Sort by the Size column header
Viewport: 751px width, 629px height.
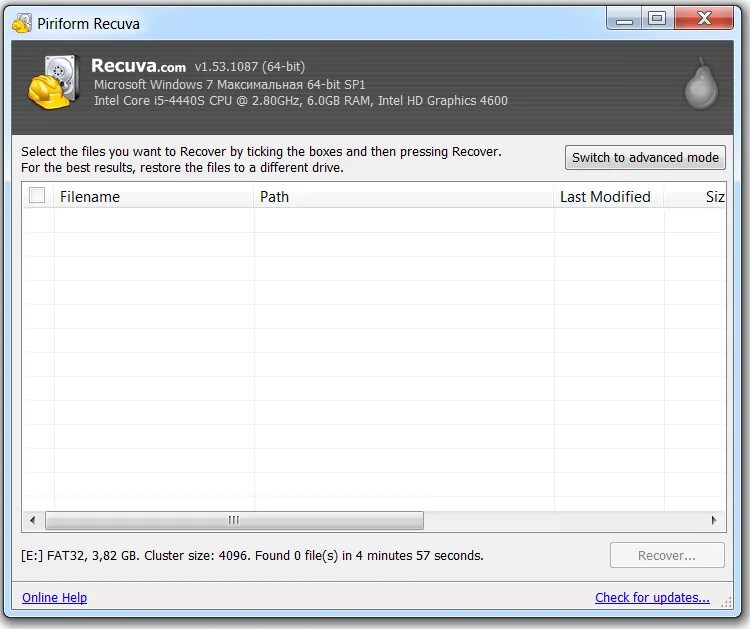pyautogui.click(x=695, y=196)
